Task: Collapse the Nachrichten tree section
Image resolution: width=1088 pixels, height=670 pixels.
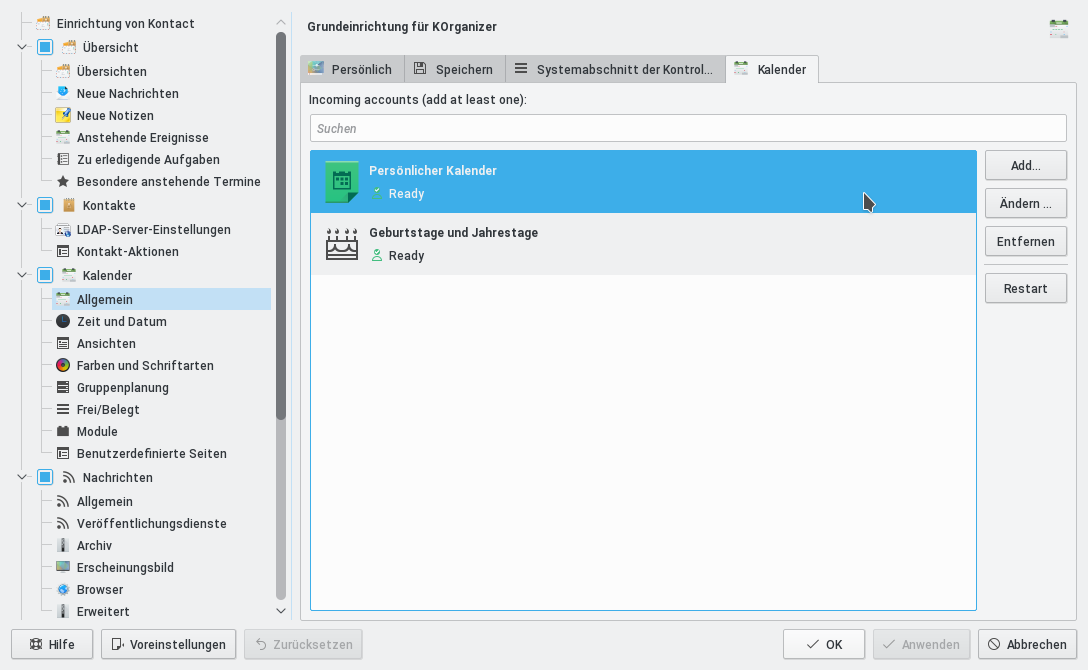Action: [22, 477]
